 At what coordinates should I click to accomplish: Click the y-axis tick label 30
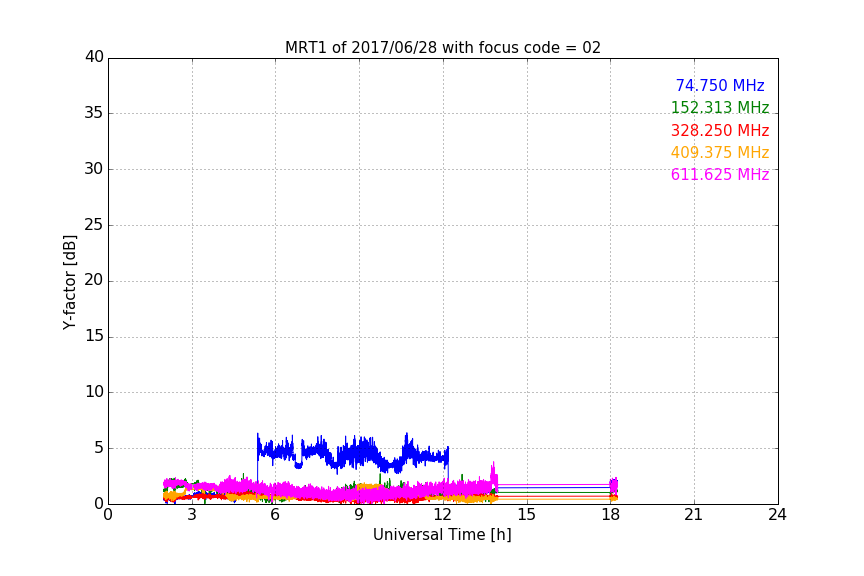(x=94, y=169)
